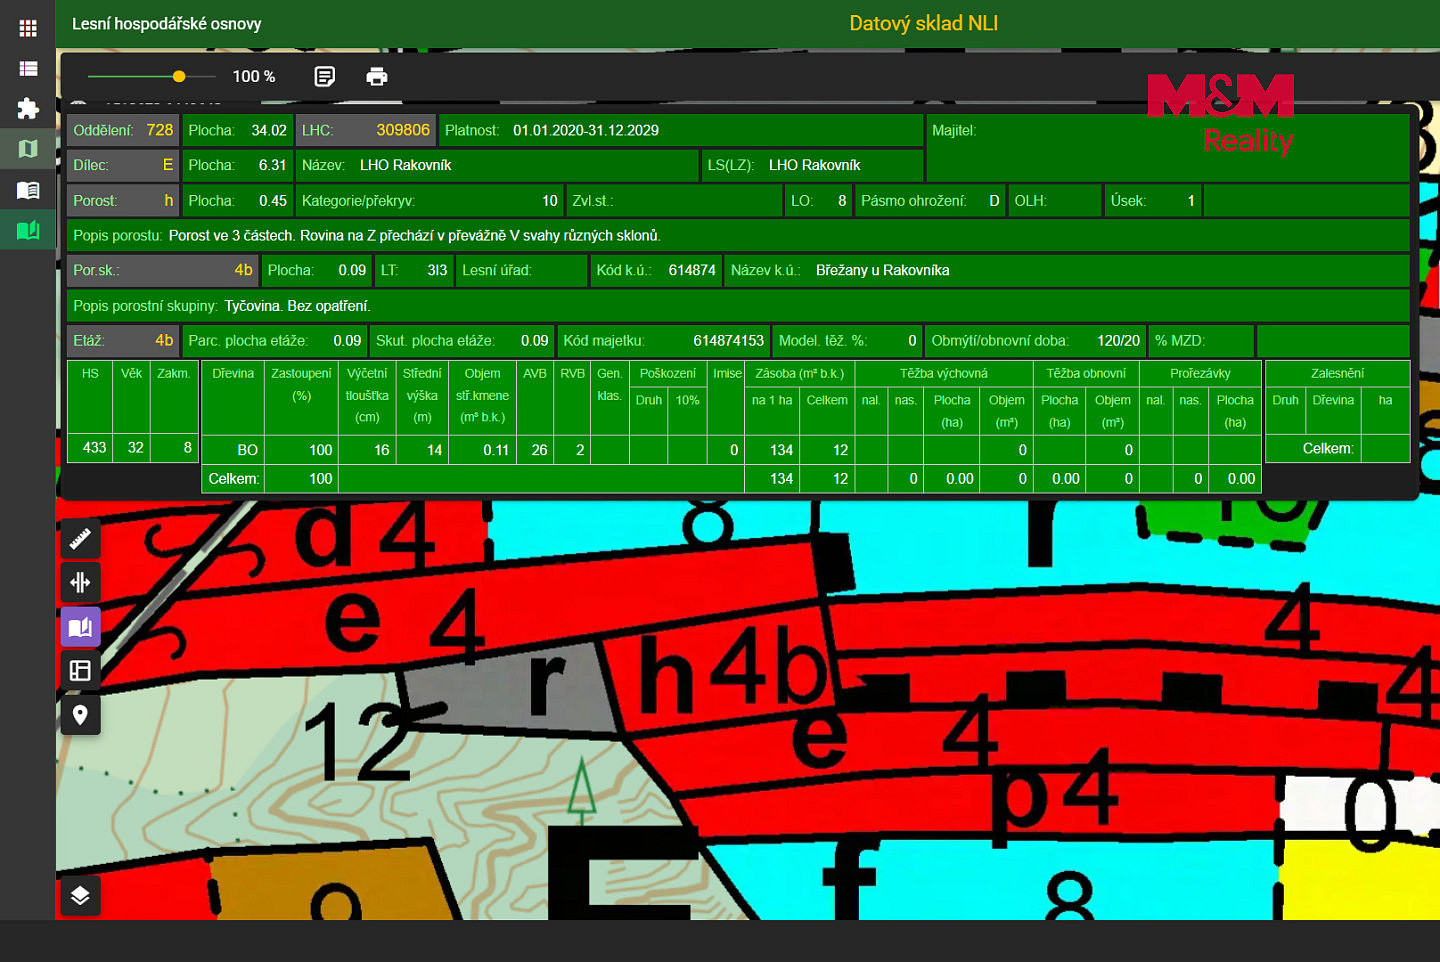Activate the map compare split tool
The width and height of the screenshot is (1440, 962).
(x=80, y=582)
